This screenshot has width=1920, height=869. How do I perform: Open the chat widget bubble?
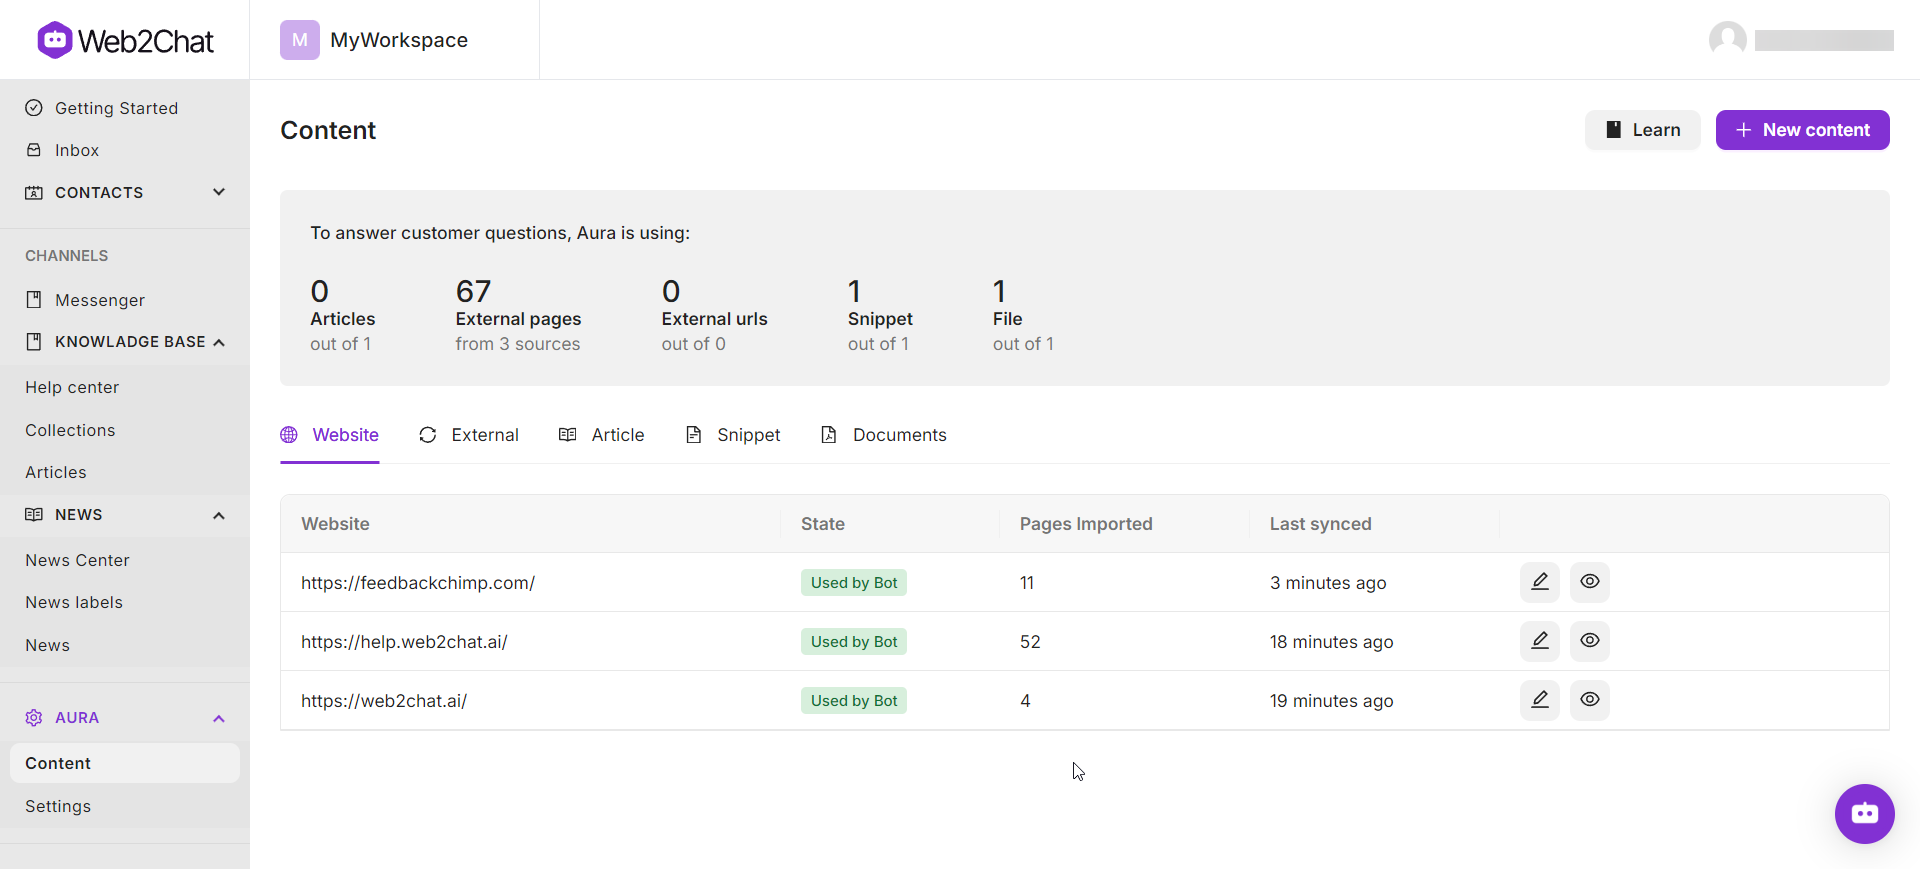click(x=1865, y=814)
